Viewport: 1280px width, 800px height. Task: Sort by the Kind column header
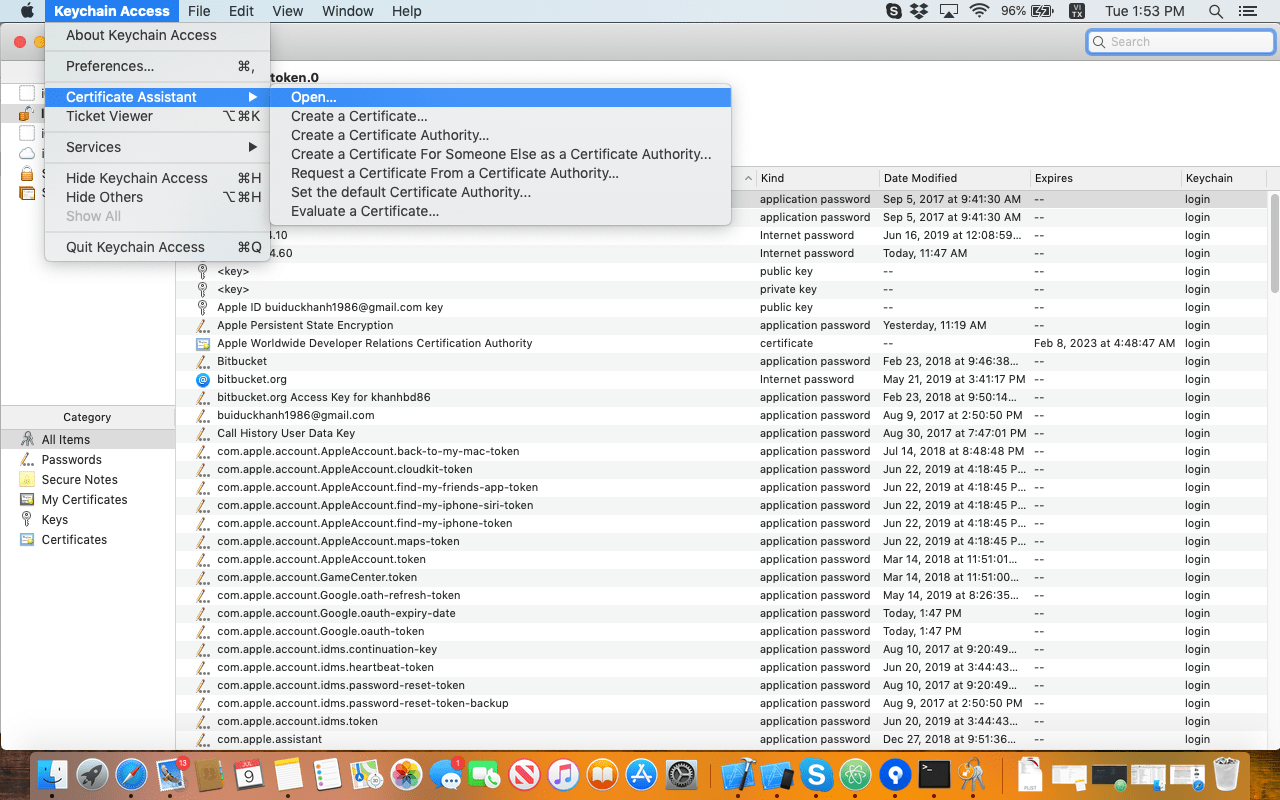point(817,178)
